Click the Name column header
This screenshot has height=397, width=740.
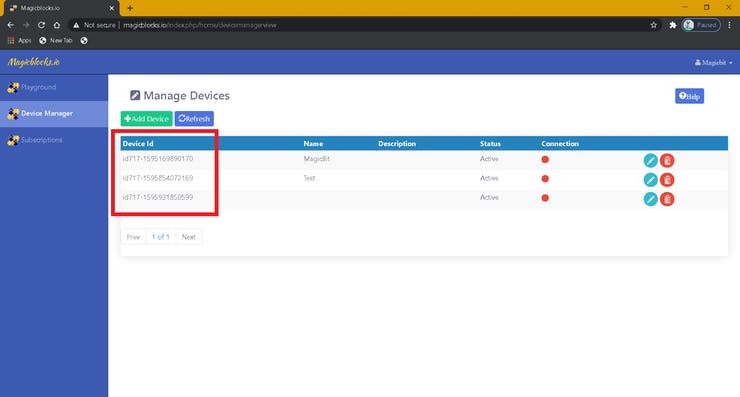tap(313, 144)
